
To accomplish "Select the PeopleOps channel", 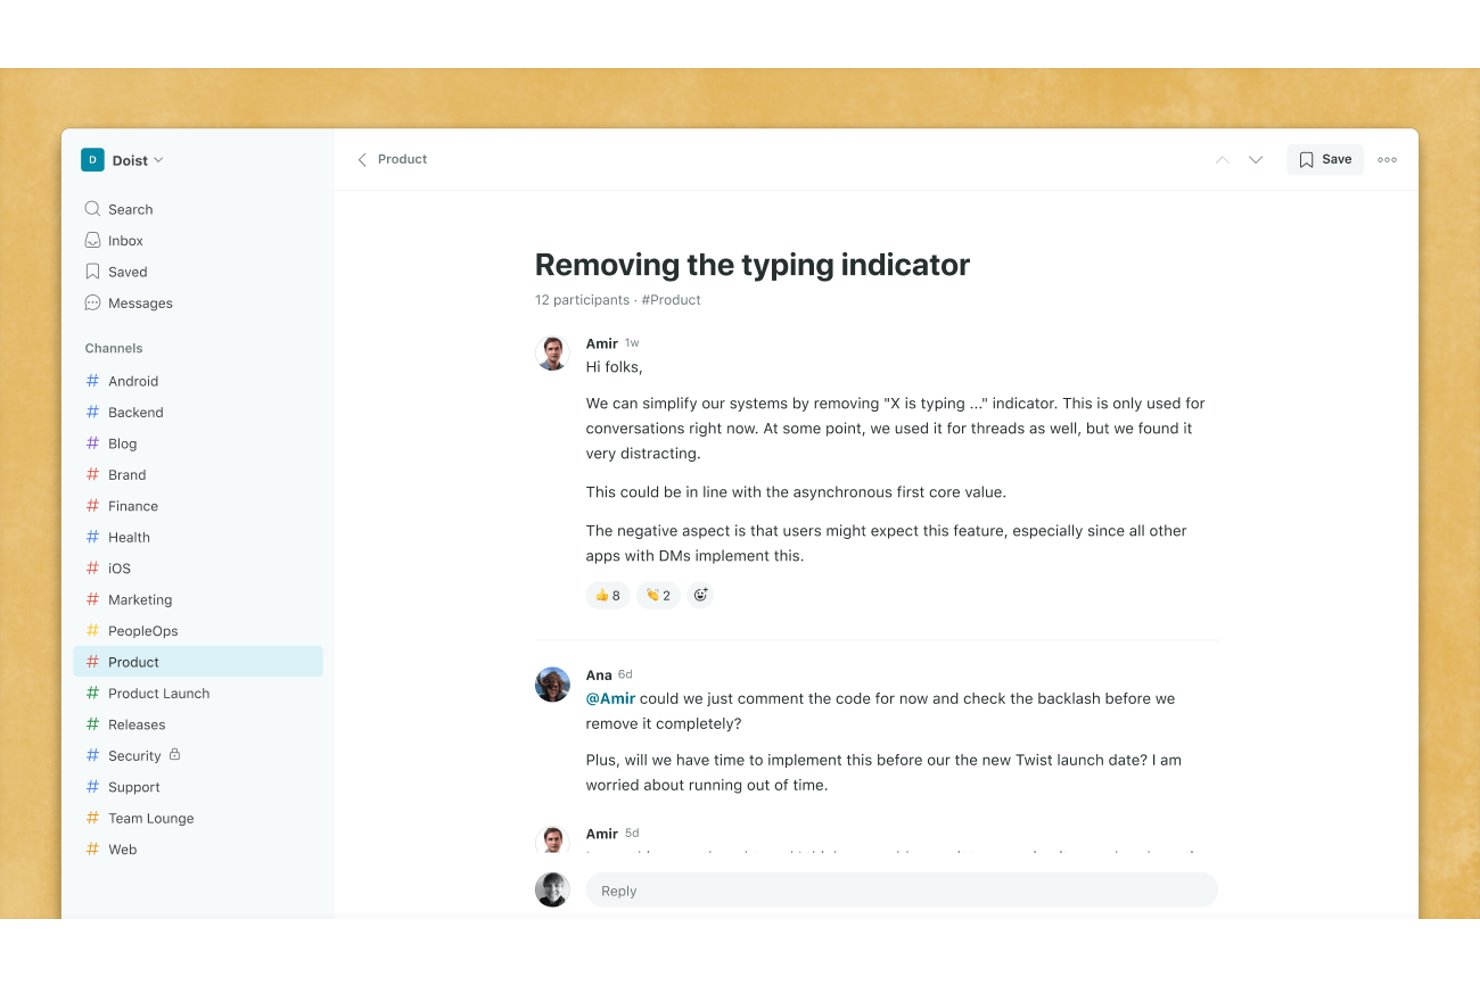I will (x=198, y=631).
